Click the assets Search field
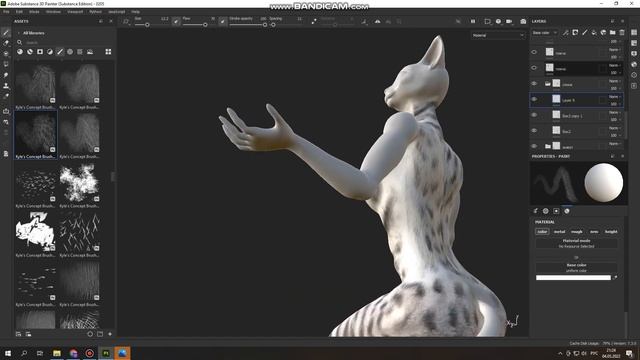 click(x=65, y=42)
